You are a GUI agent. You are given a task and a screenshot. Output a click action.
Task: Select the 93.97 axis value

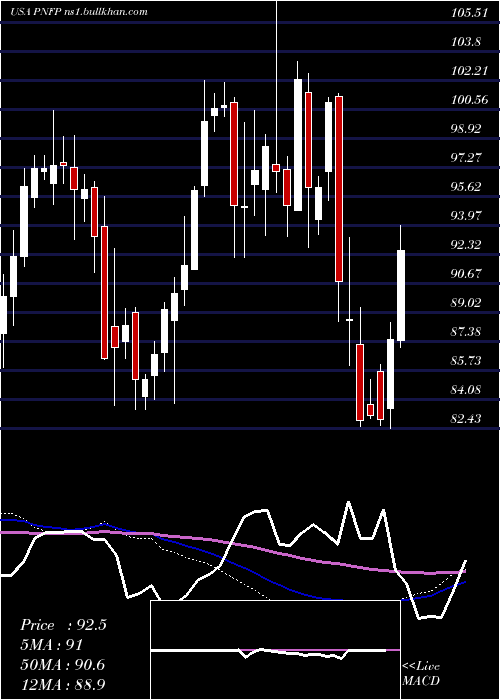(466, 216)
